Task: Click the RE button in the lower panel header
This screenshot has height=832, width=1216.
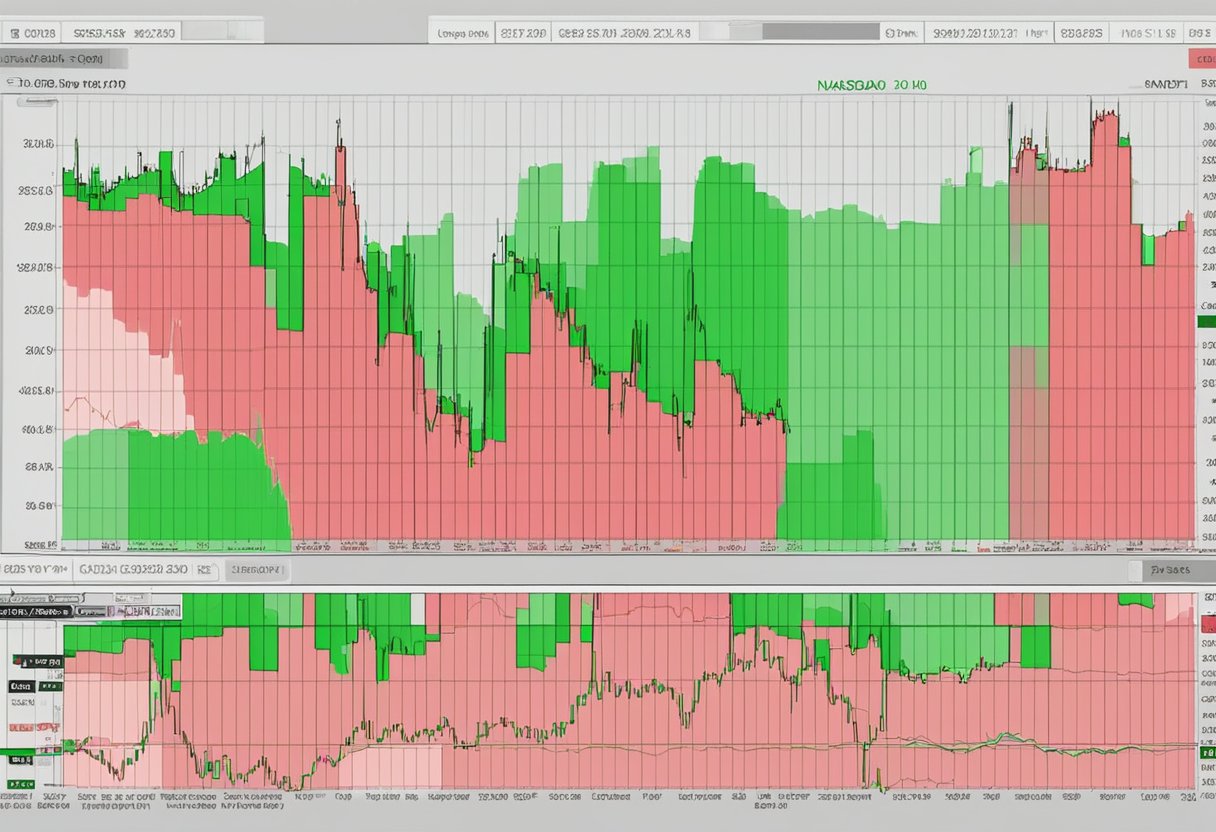Action: pyautogui.click(x=205, y=568)
